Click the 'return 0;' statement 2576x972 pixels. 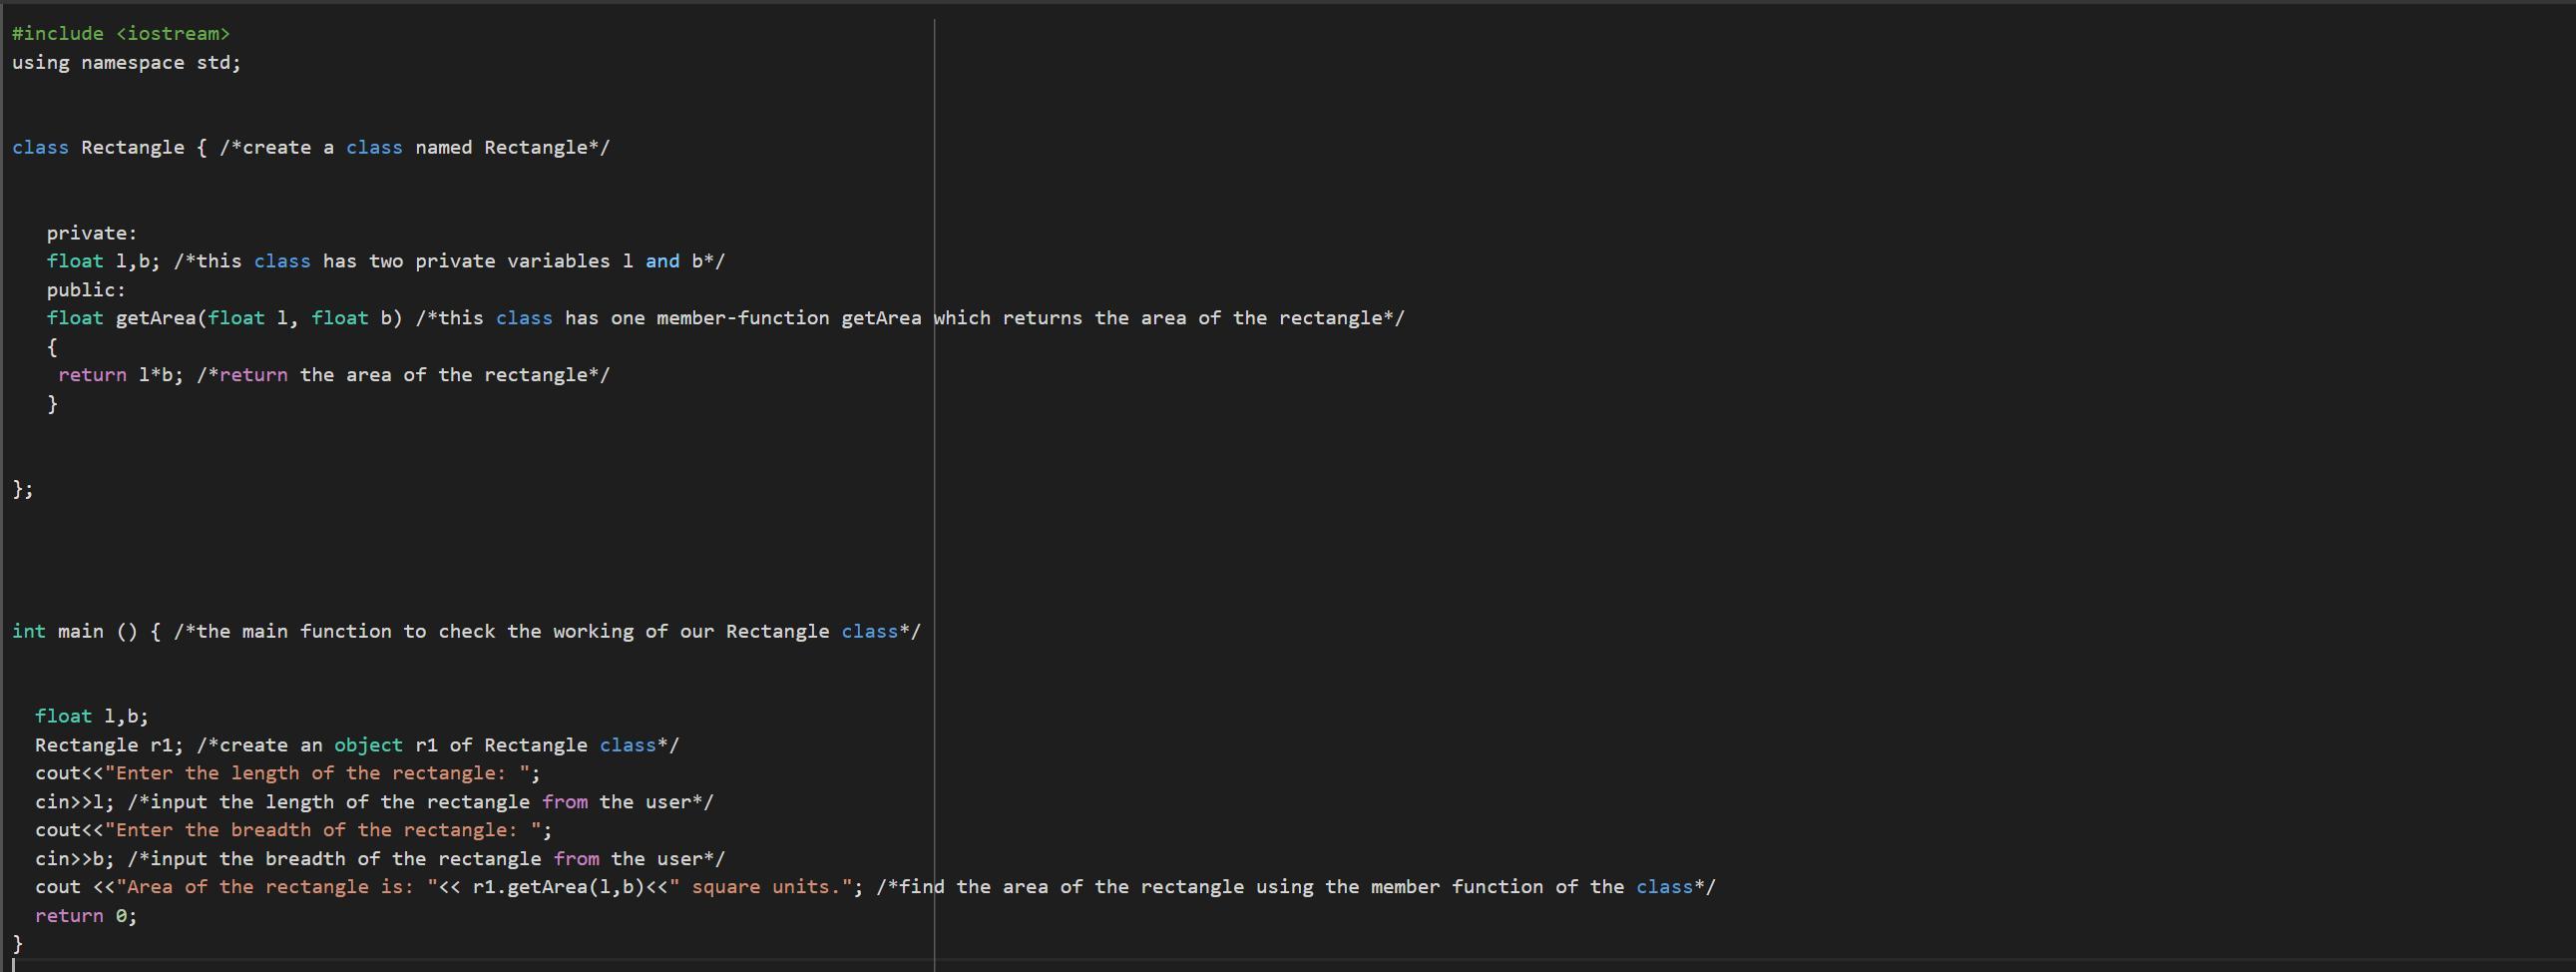coord(86,917)
